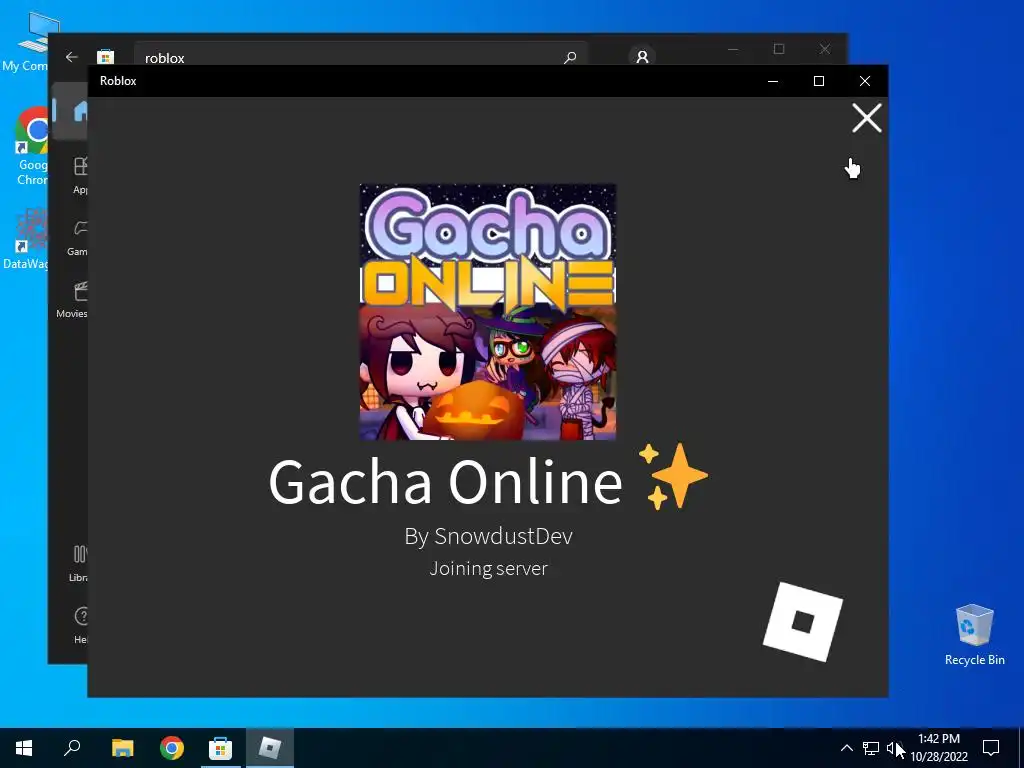Select the DataWagon desktop shortcut
1024x768 pixels.
click(26, 238)
